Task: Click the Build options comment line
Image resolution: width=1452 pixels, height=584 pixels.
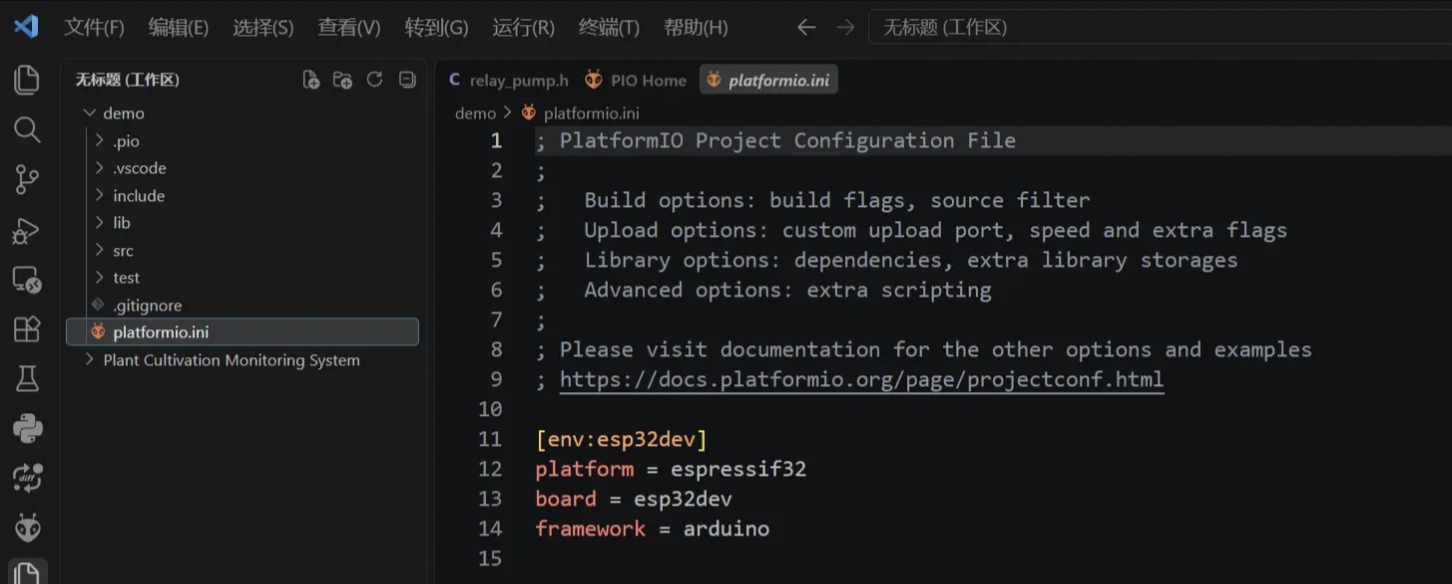Action: (813, 201)
